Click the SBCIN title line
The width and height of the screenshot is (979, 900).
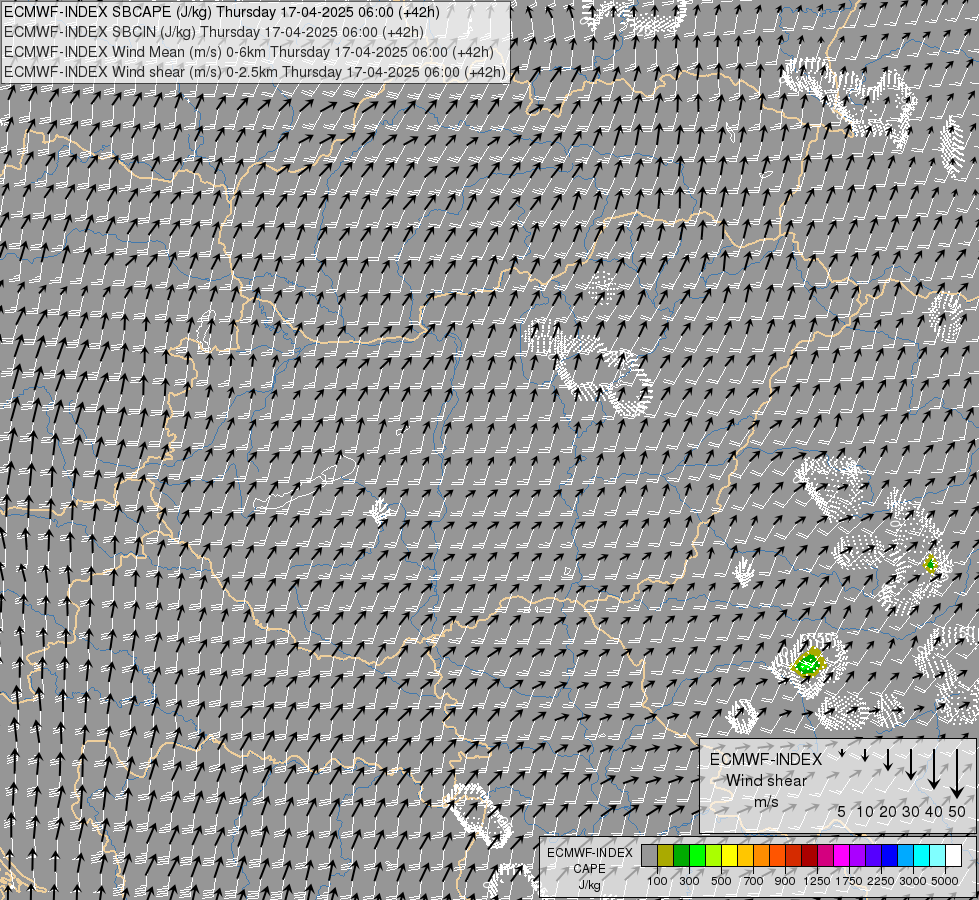point(214,32)
